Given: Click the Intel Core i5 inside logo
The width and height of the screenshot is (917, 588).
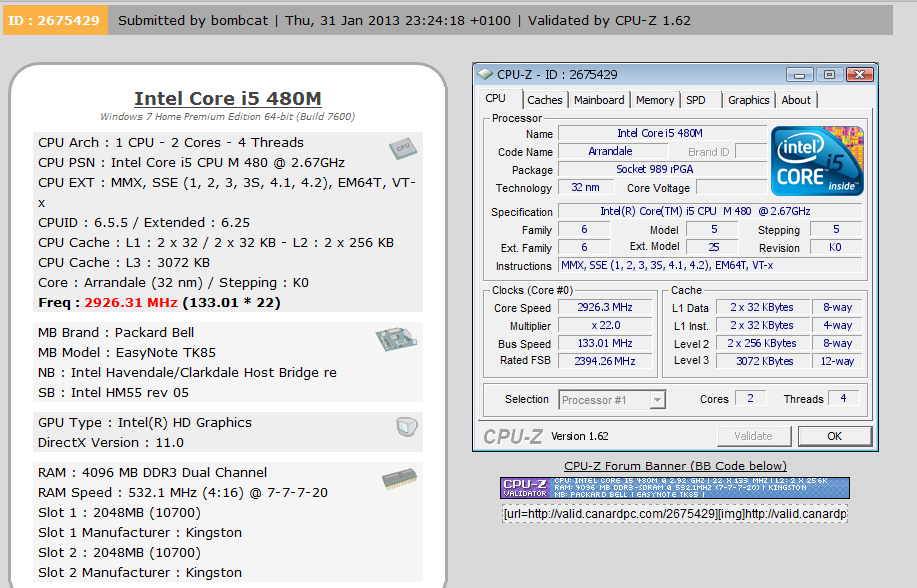Looking at the screenshot, I should (x=817, y=160).
